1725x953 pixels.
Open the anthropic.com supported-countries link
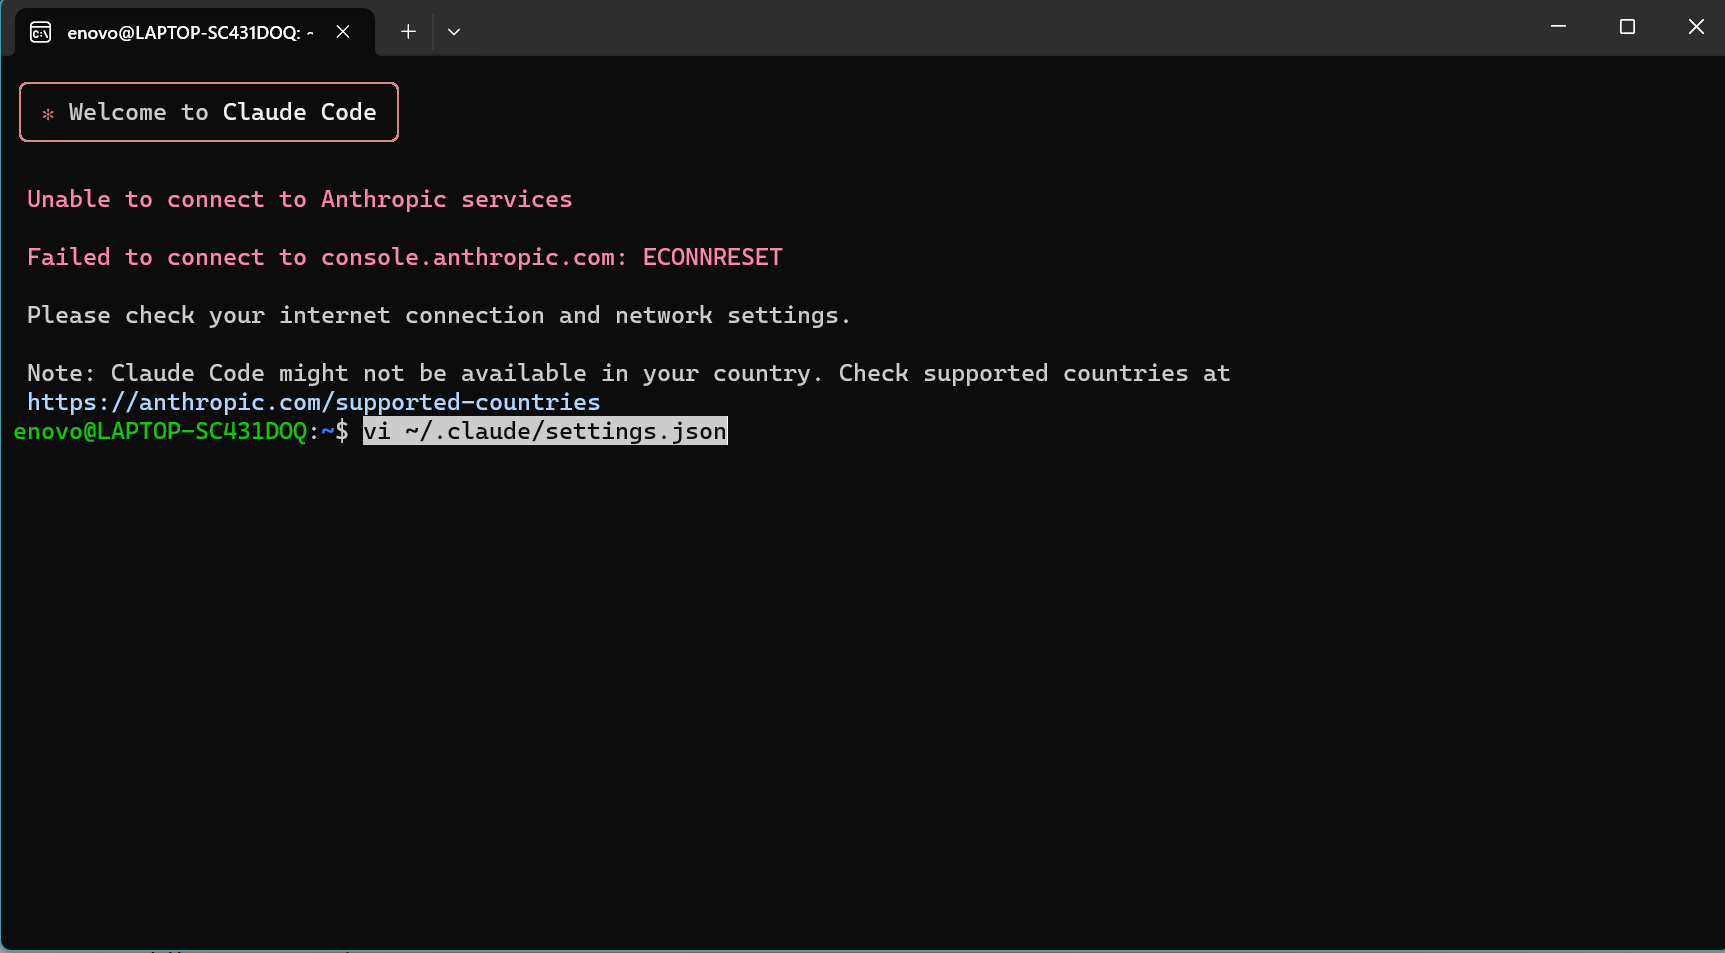[313, 402]
